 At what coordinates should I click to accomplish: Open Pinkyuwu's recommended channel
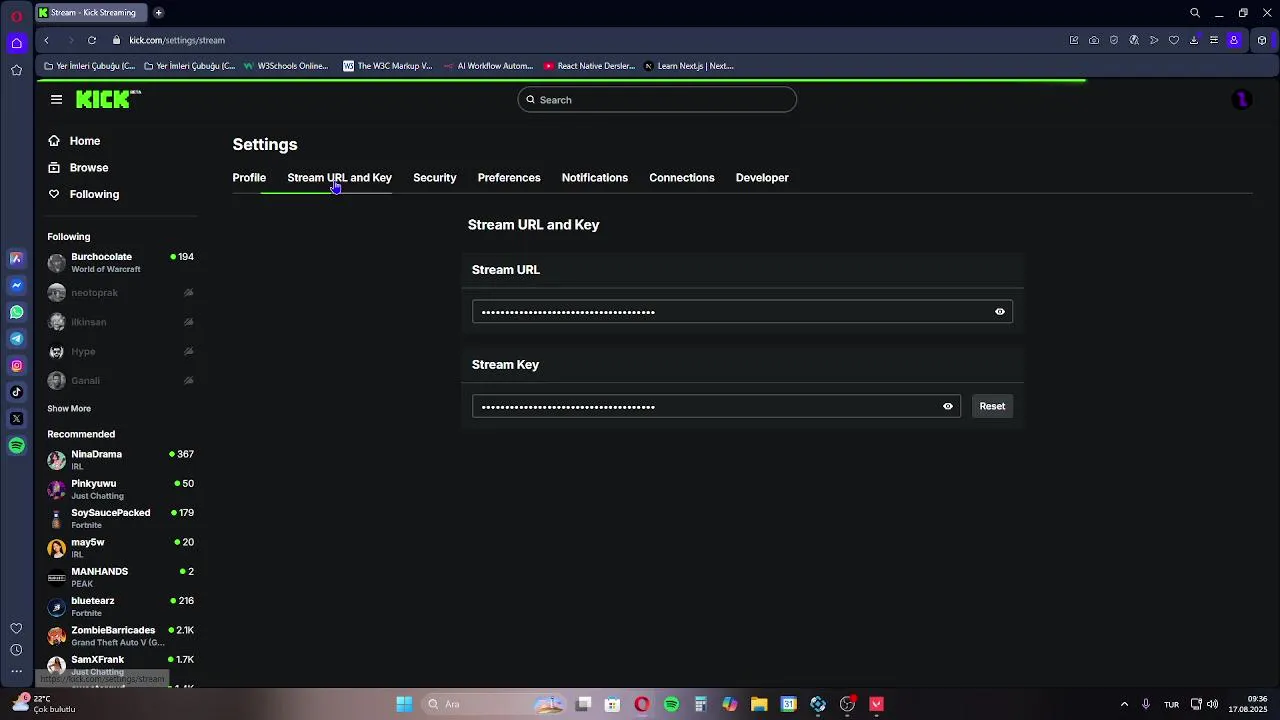coord(120,489)
